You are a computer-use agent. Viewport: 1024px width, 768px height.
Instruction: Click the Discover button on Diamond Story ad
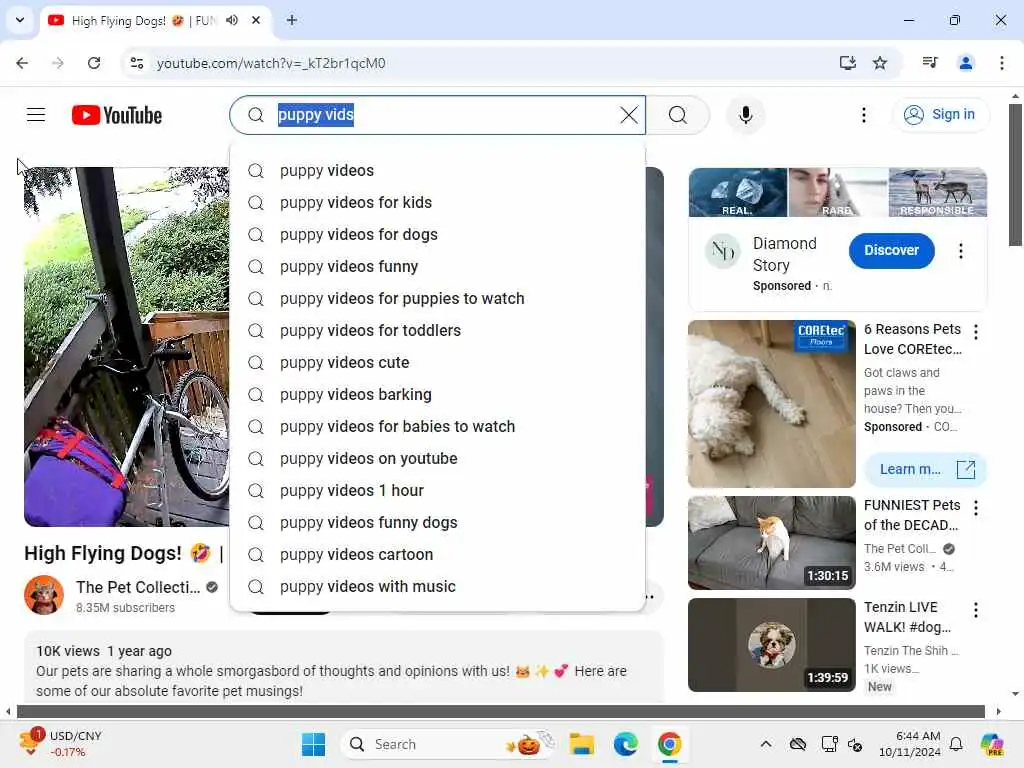891,250
